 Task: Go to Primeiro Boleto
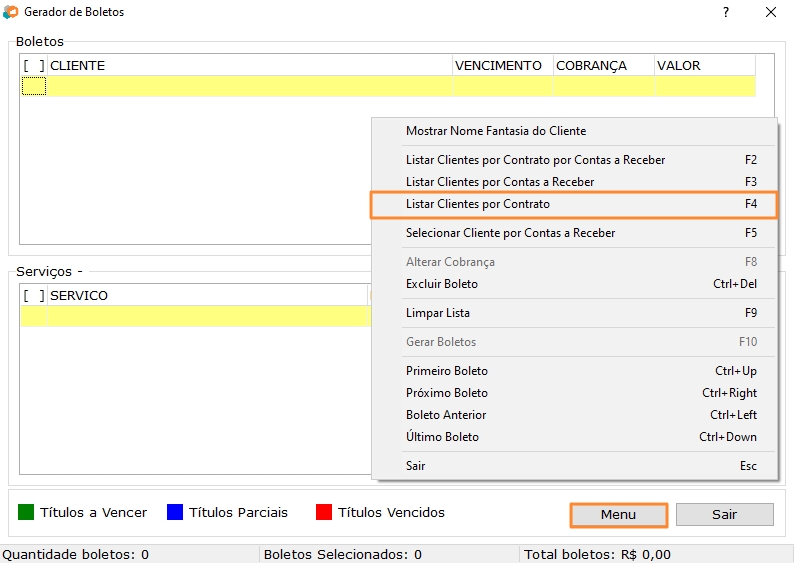click(x=447, y=371)
